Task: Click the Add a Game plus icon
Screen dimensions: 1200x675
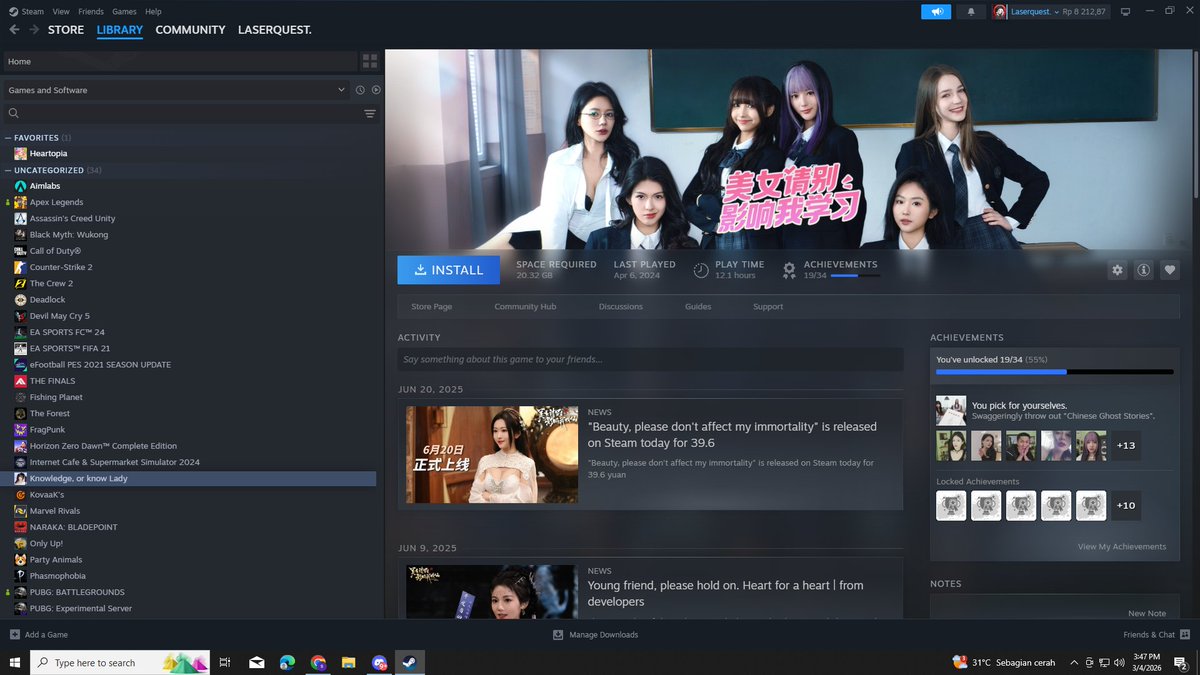Action: click(14, 635)
